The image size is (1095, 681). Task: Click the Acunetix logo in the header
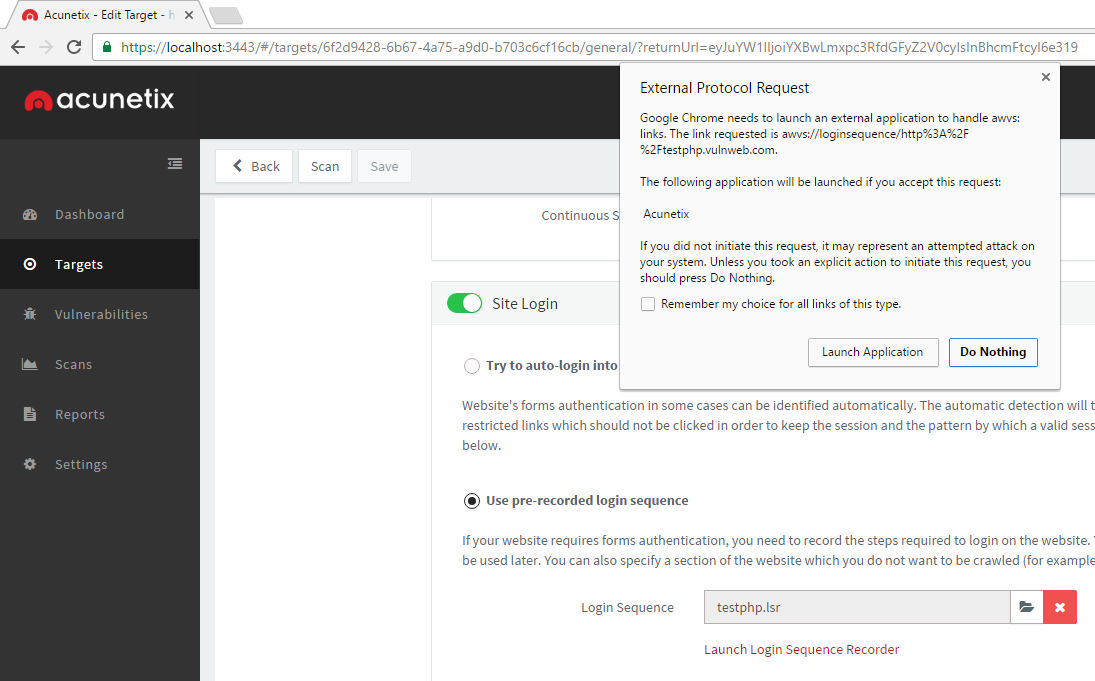pyautogui.click(x=99, y=100)
